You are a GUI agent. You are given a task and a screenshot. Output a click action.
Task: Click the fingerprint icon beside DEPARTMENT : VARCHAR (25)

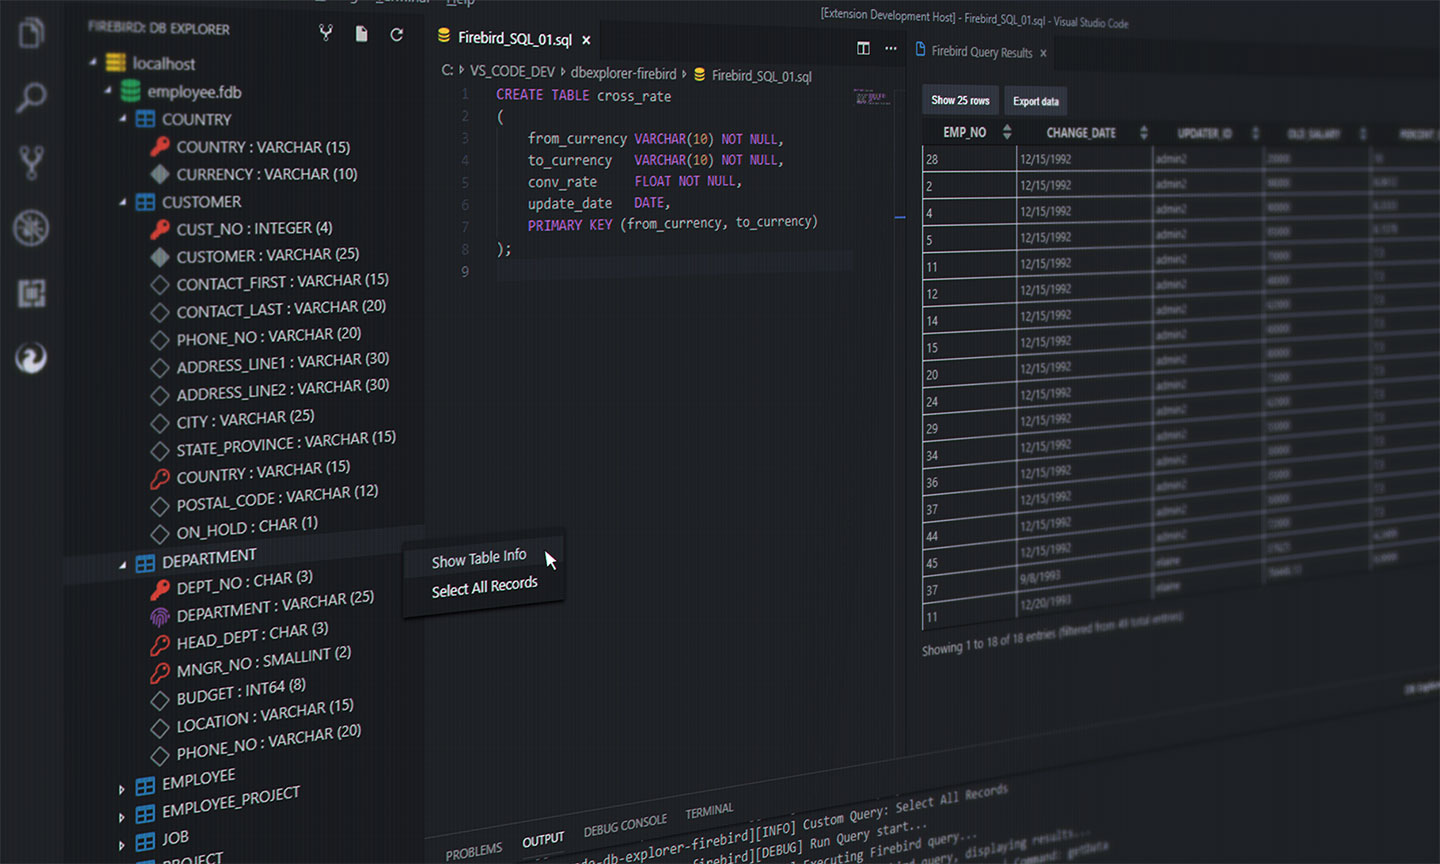pos(159,617)
